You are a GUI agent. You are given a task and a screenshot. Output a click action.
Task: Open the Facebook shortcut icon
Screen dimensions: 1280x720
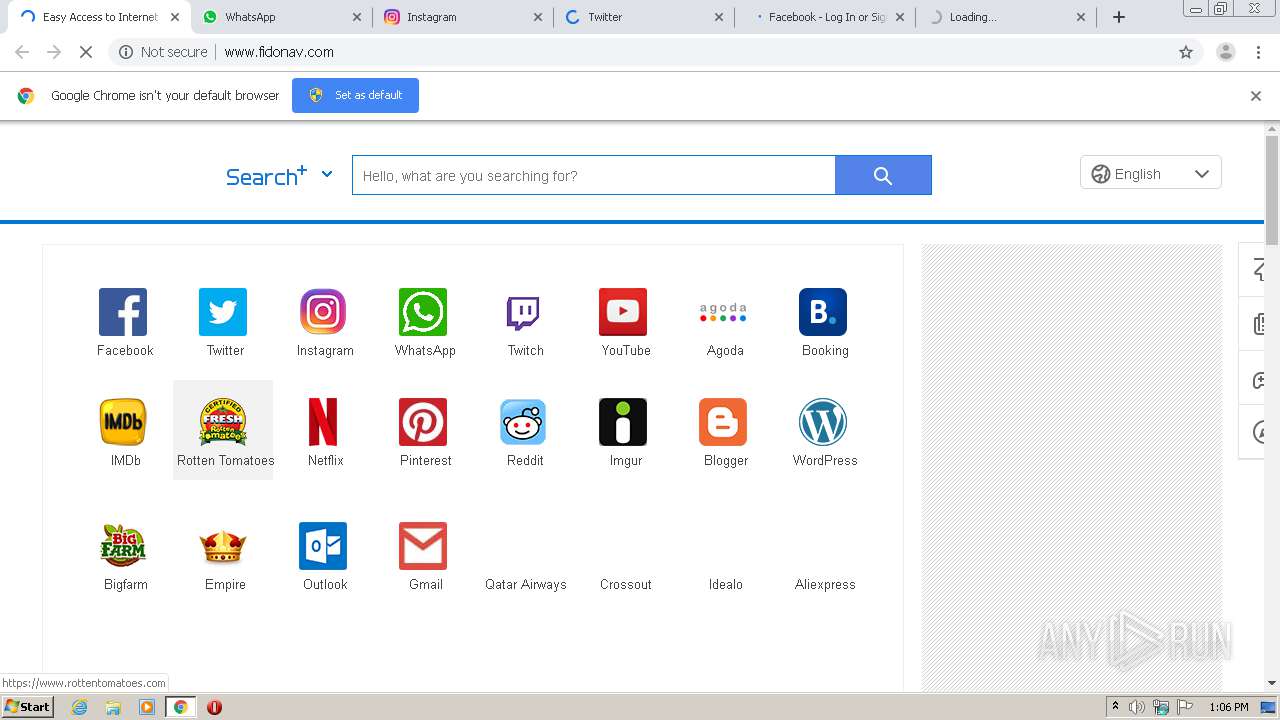[123, 312]
